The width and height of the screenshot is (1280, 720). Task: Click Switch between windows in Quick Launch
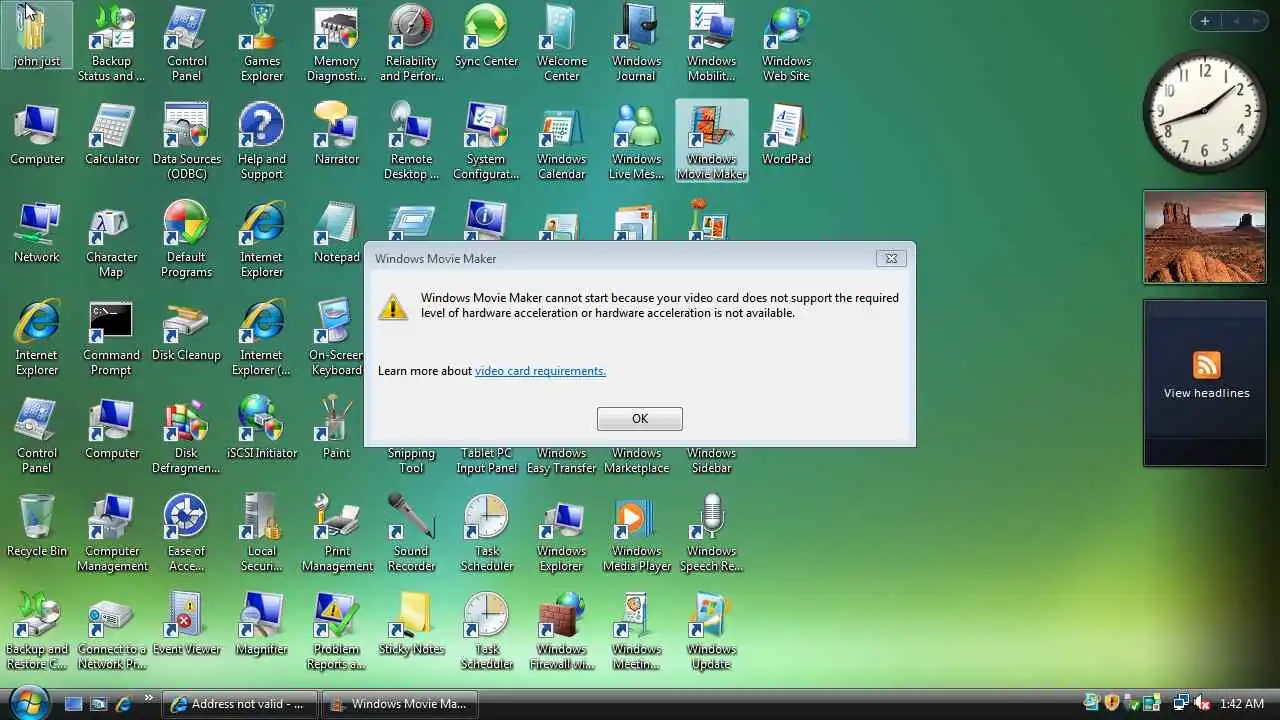click(x=98, y=704)
